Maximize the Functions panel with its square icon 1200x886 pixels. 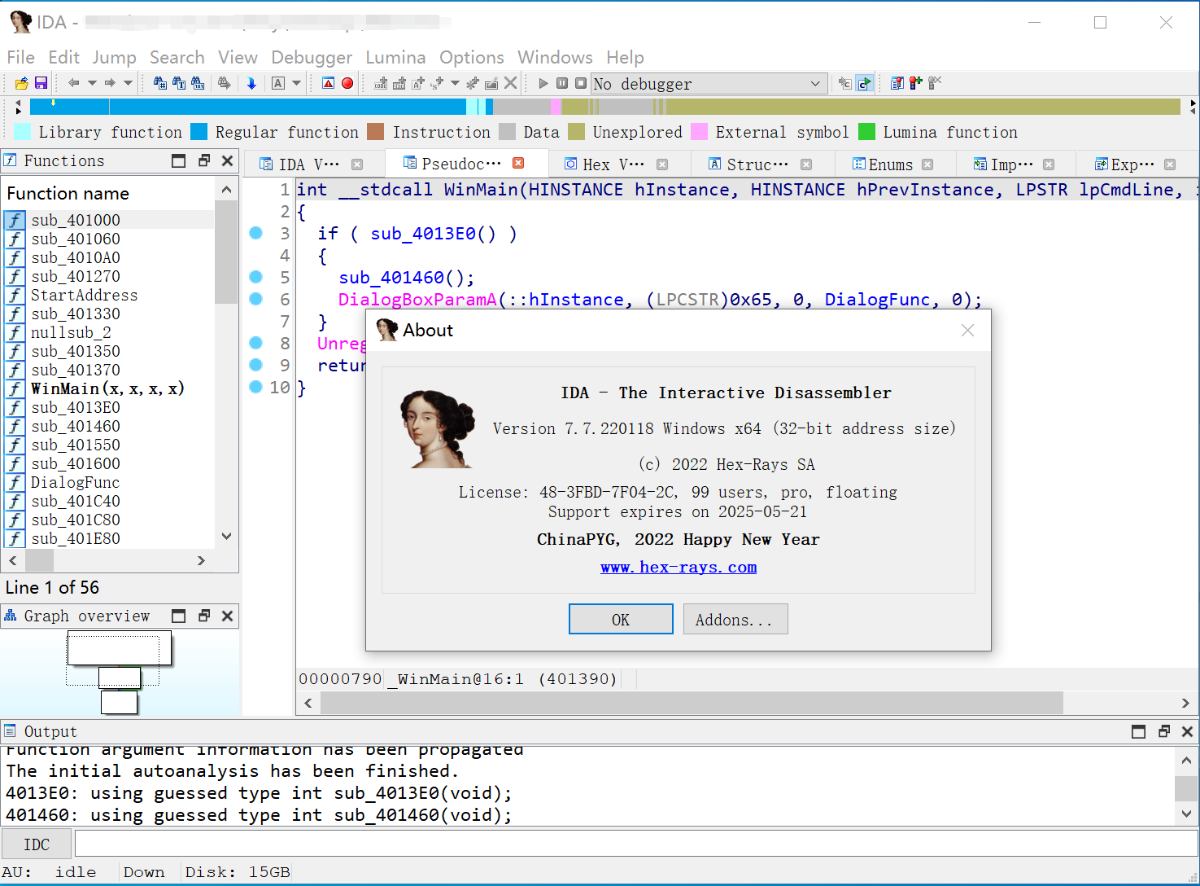point(179,161)
